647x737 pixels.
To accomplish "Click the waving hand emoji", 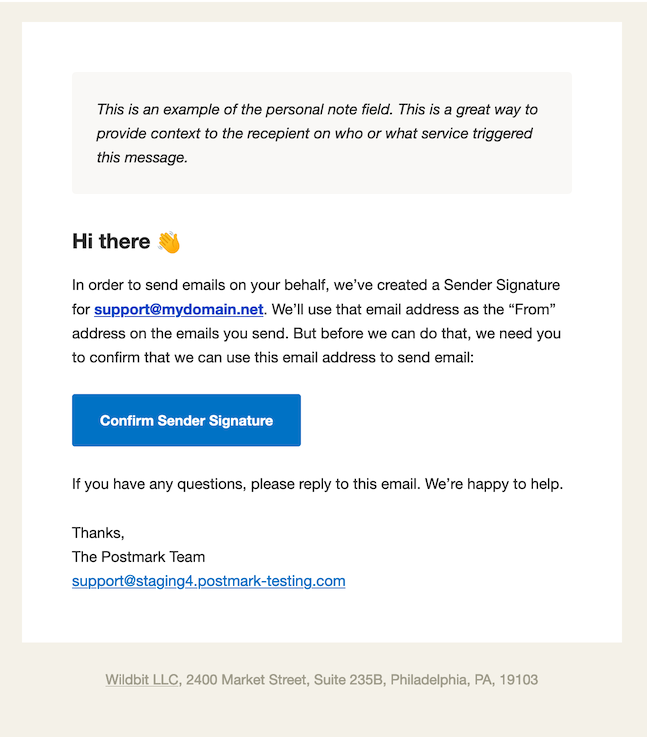I will [169, 242].
